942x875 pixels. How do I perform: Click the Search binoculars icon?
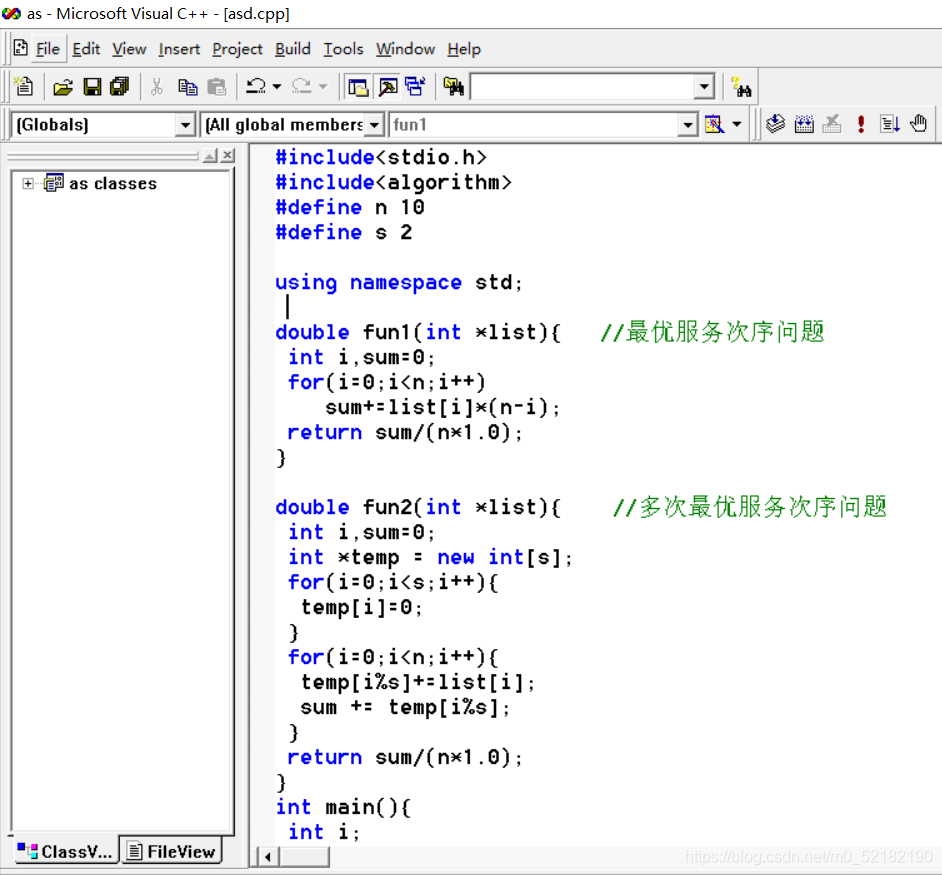[741, 88]
